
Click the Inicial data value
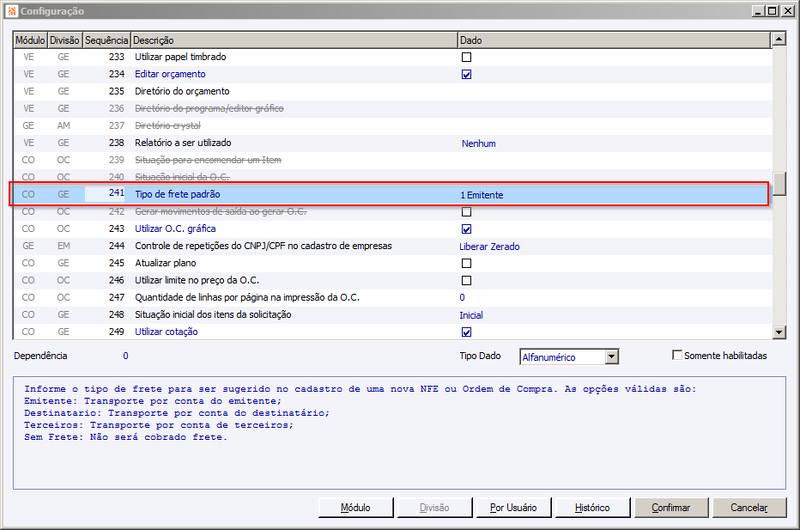click(x=471, y=315)
